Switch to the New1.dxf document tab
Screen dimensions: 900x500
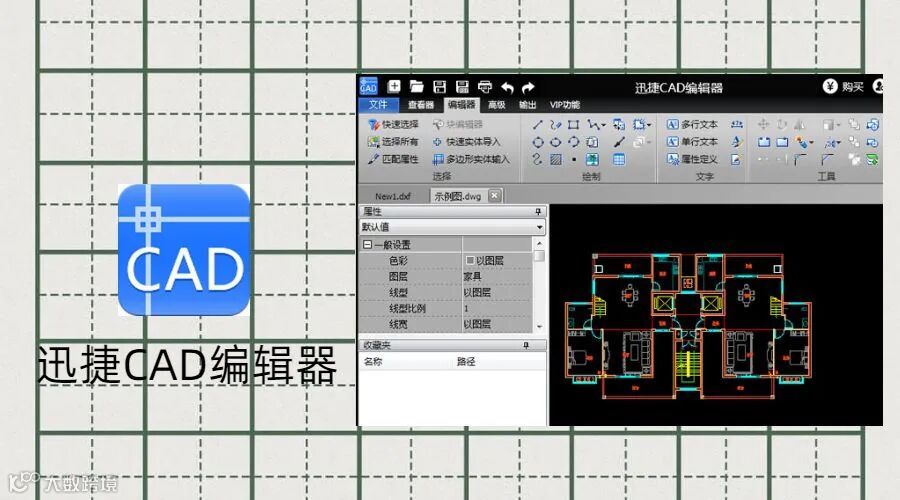393,196
